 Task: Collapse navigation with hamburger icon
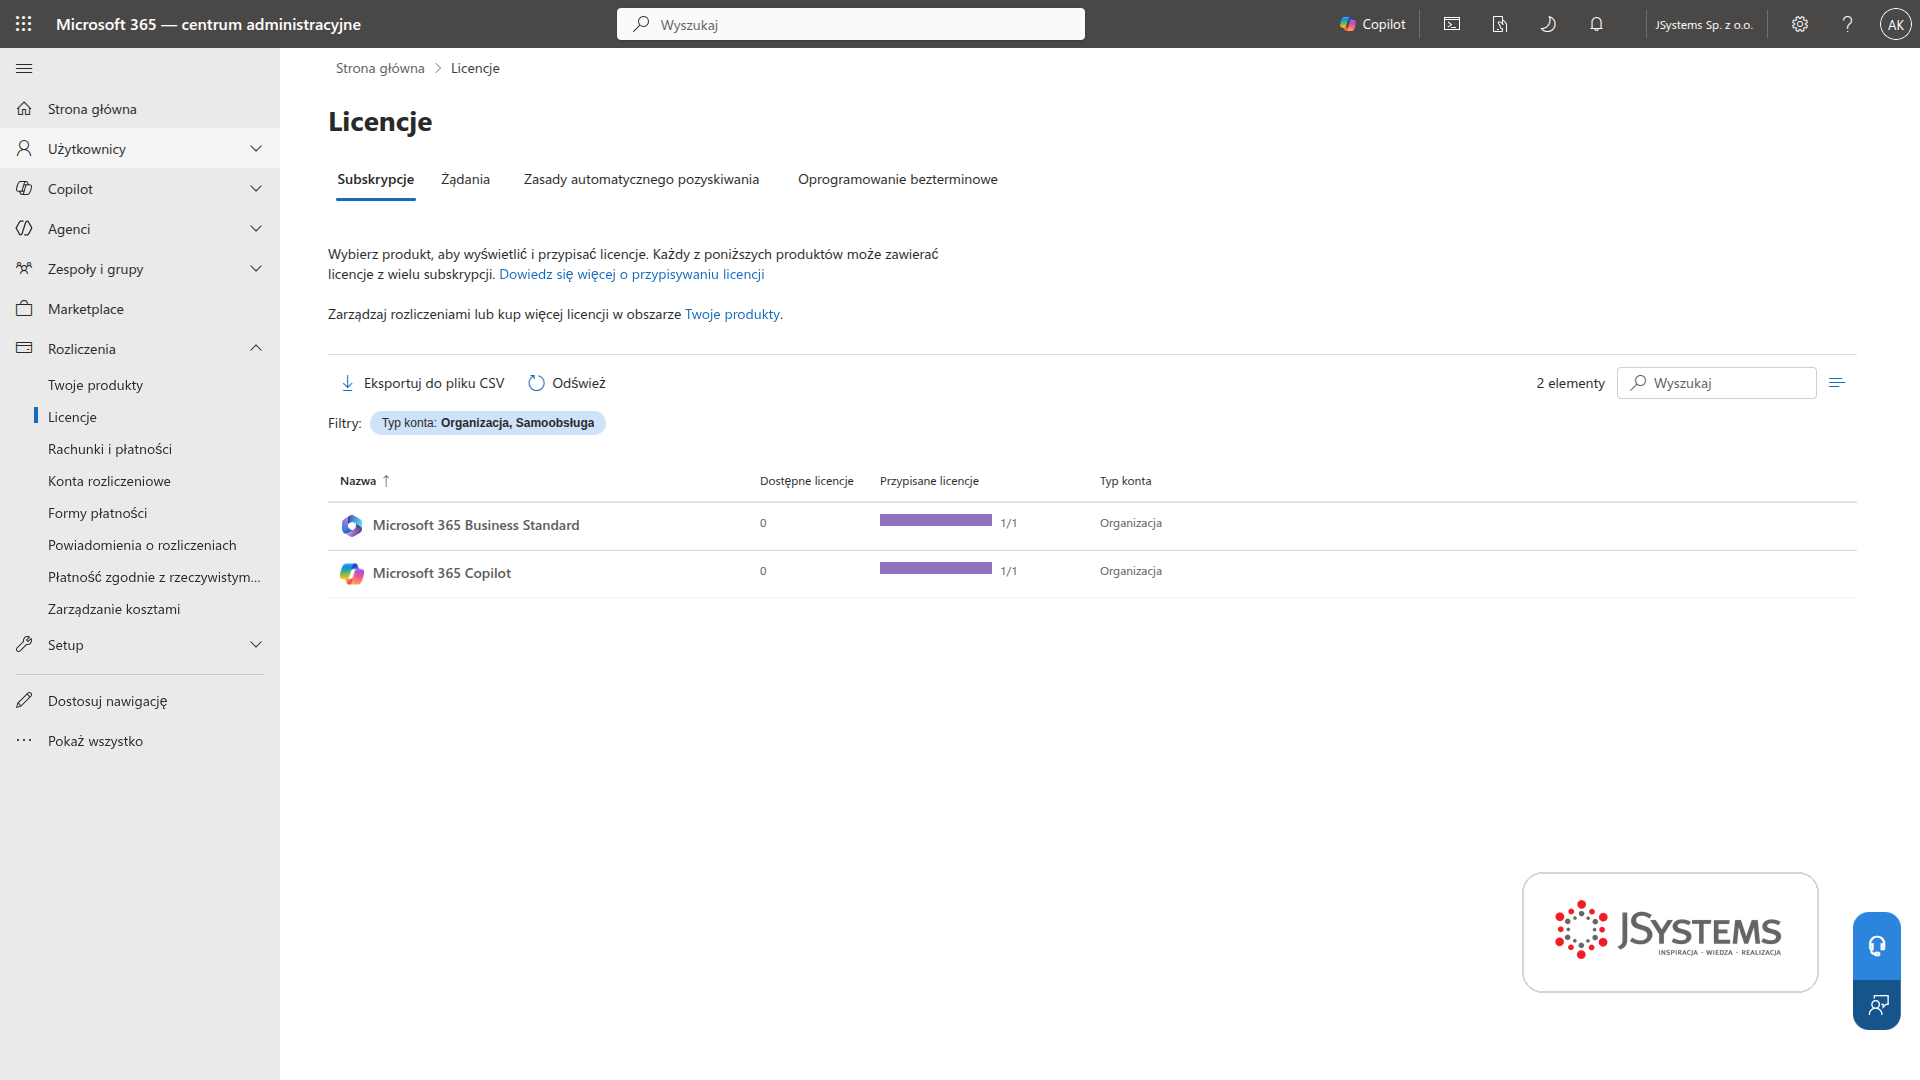(x=24, y=68)
